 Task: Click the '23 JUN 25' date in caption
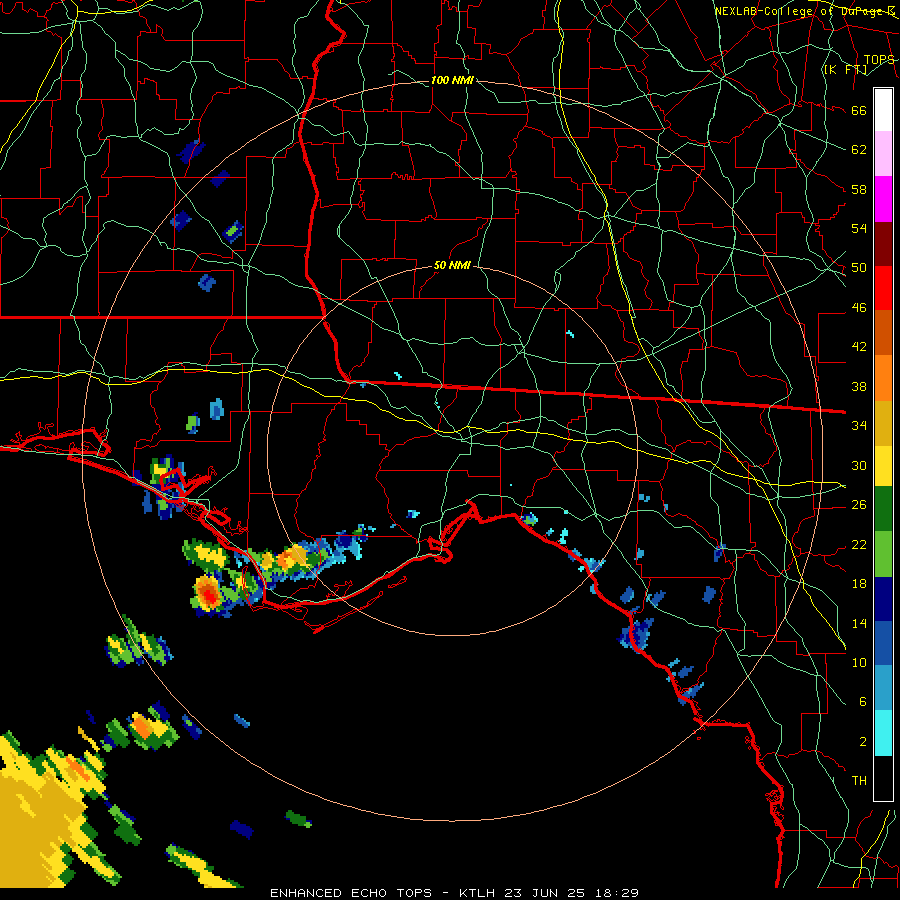point(545,893)
